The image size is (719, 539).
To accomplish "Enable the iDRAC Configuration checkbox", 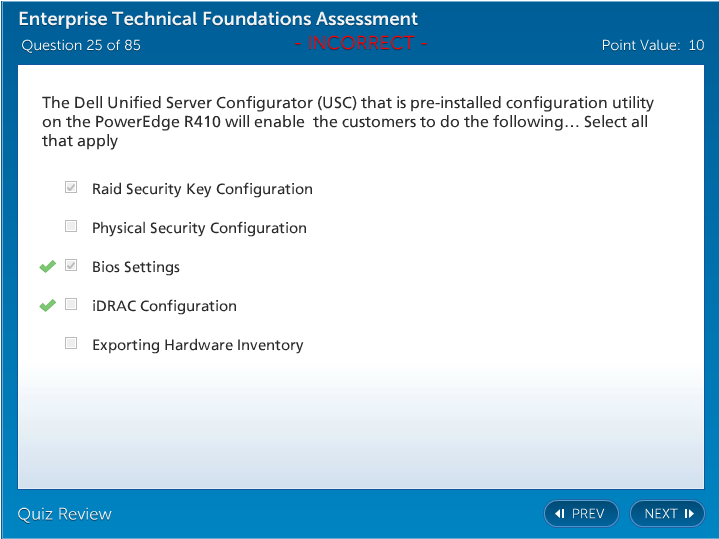I will click(x=71, y=305).
